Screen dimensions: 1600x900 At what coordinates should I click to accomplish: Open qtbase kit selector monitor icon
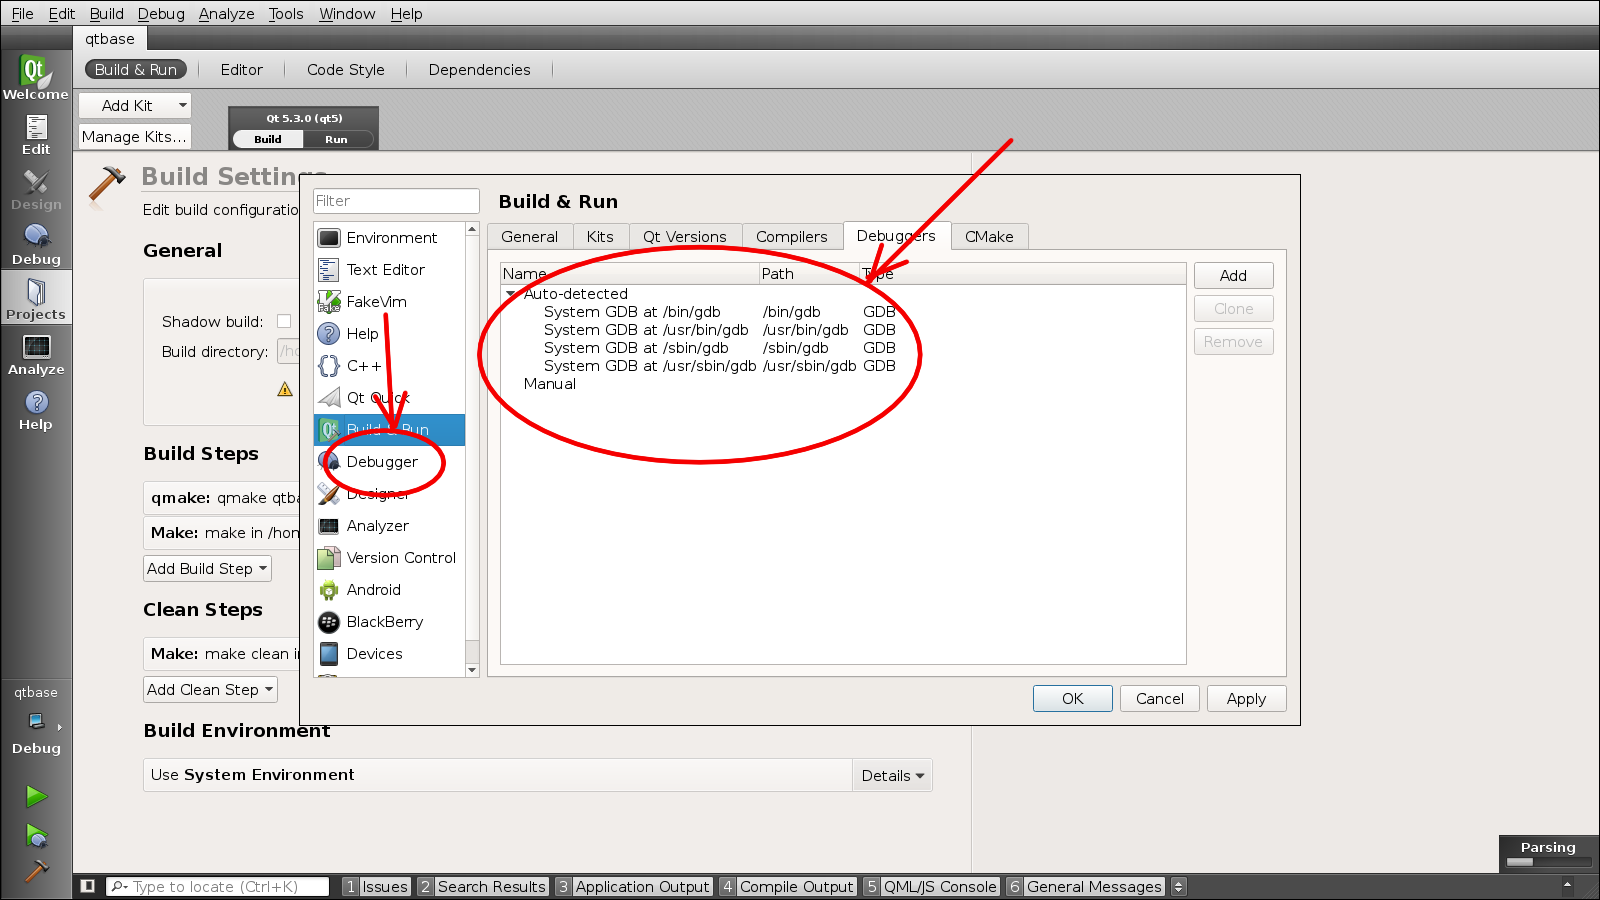click(37, 721)
